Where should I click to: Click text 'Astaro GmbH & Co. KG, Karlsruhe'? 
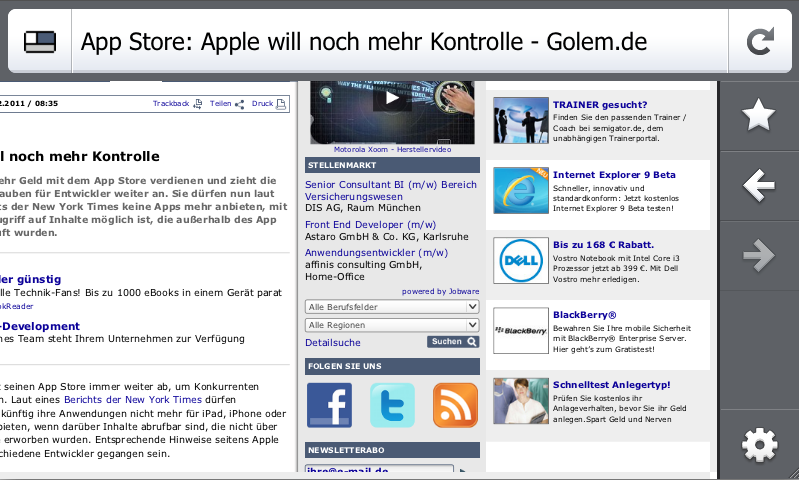pos(387,236)
